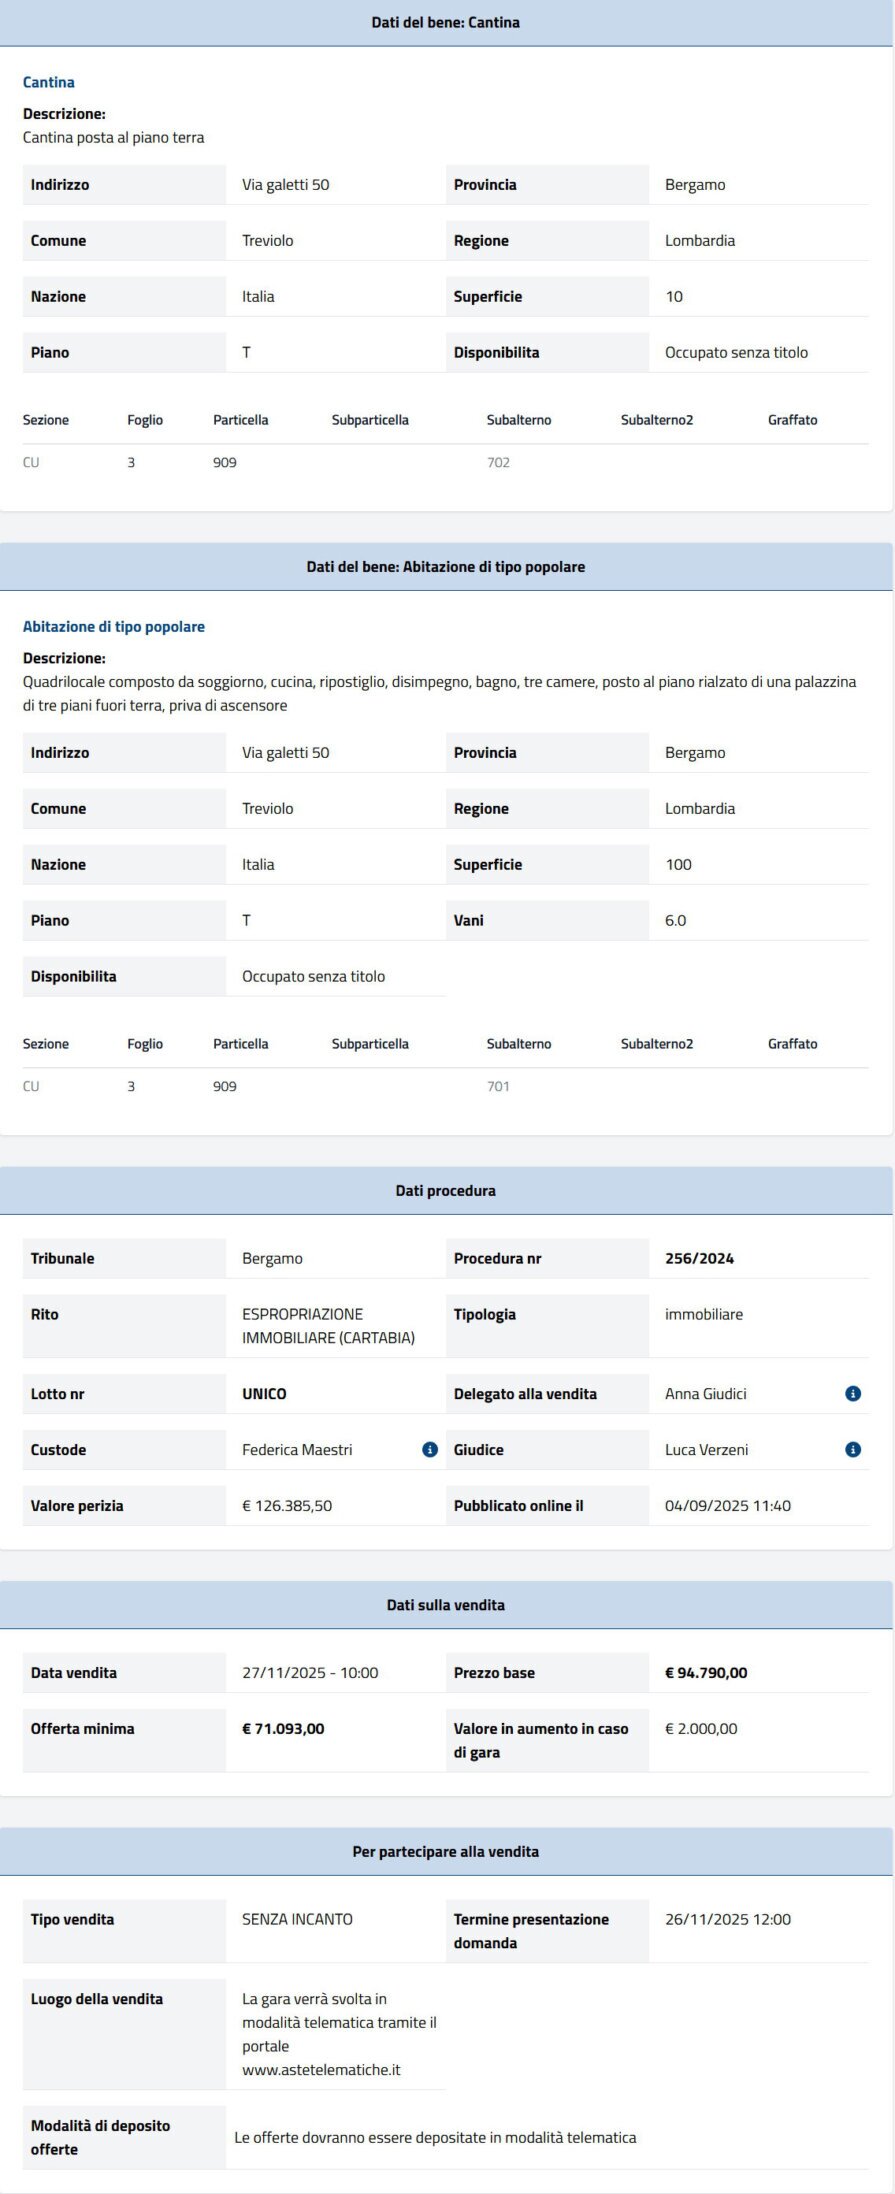Click Custode name Federica Maestri

(297, 1449)
